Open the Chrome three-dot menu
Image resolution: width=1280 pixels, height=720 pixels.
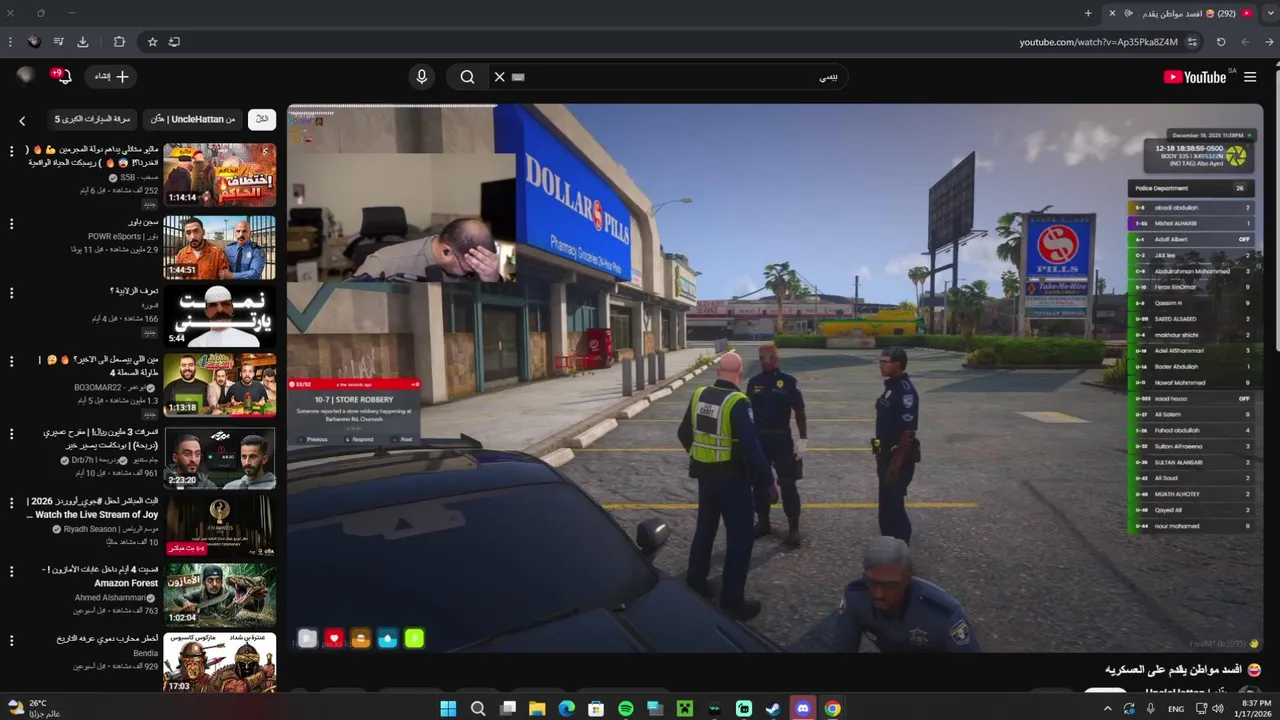(10, 42)
